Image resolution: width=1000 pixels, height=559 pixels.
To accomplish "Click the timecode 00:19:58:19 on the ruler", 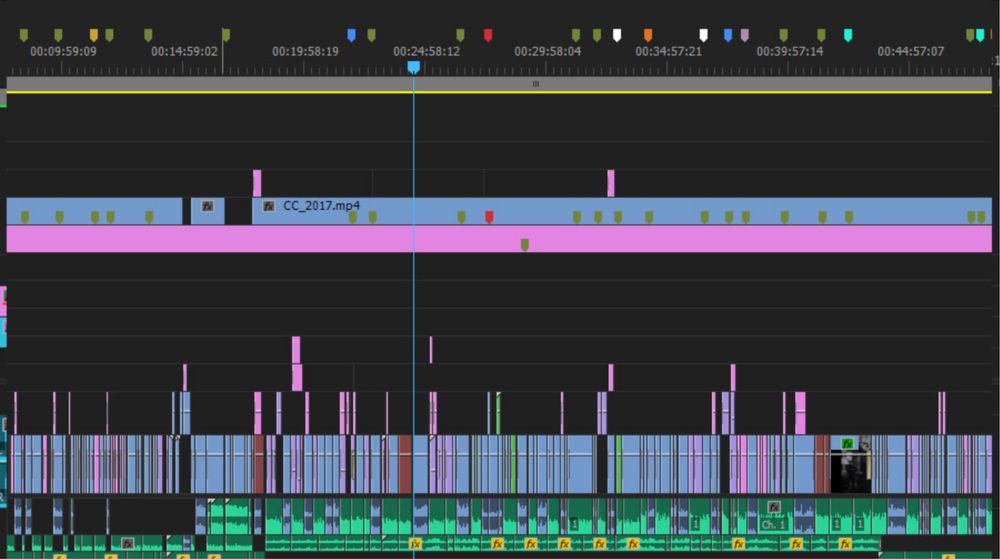I will coord(305,52).
